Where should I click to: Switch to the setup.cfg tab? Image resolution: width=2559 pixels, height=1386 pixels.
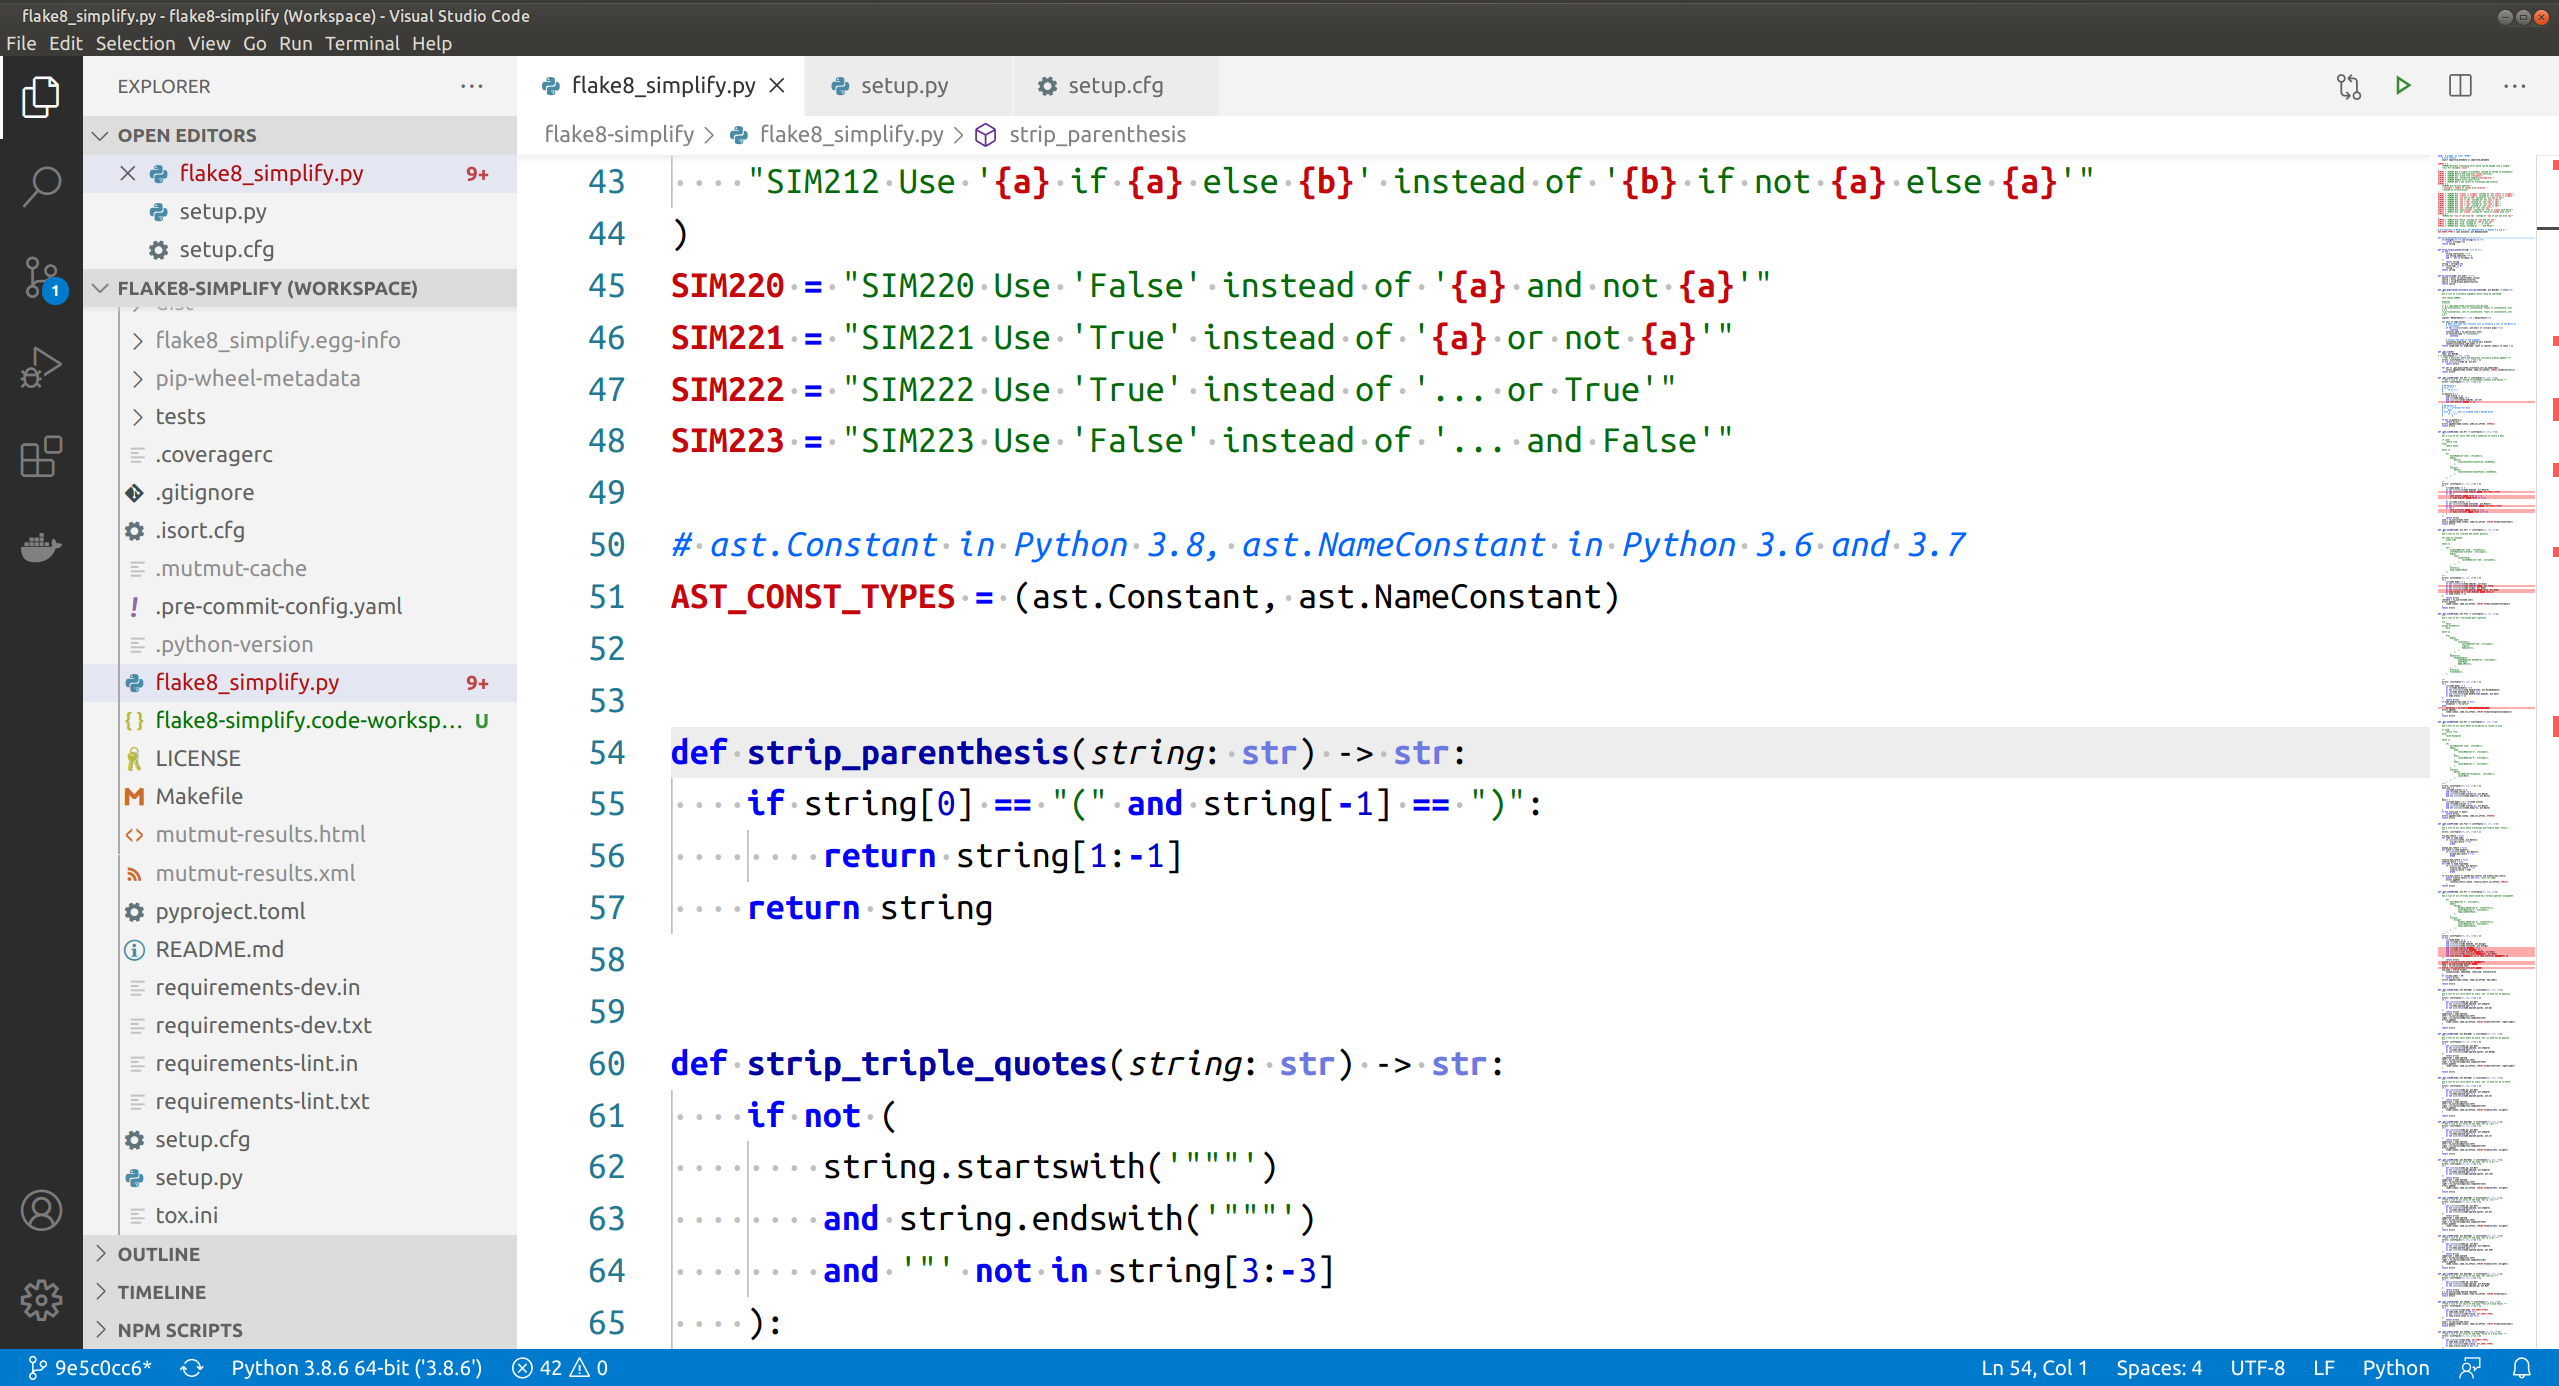tap(1113, 86)
